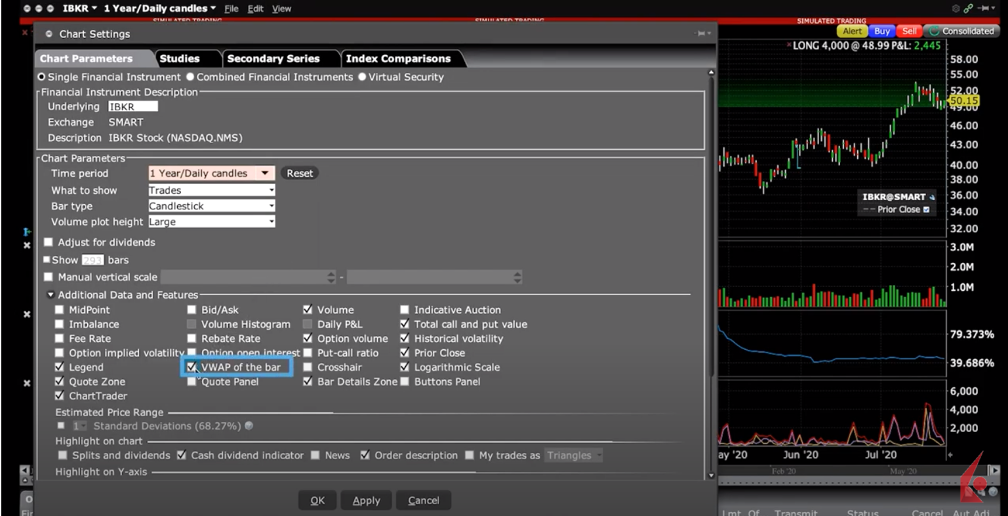Enable the Crosshair checkbox
Viewport: 1008px width, 516px height.
308,367
